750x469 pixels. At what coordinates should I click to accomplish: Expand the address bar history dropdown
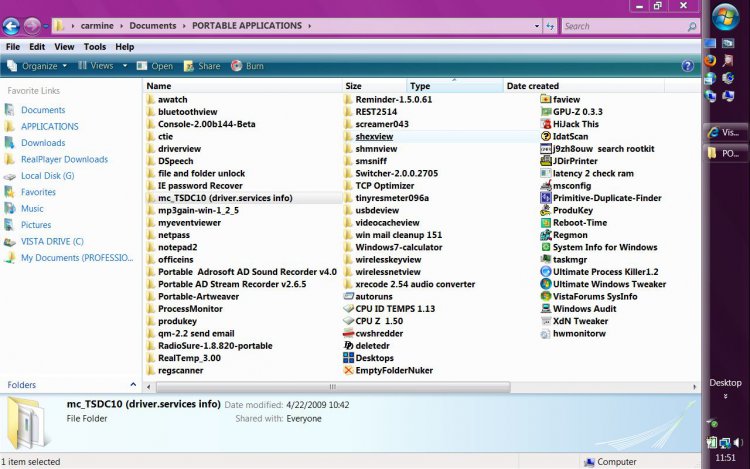click(537, 26)
